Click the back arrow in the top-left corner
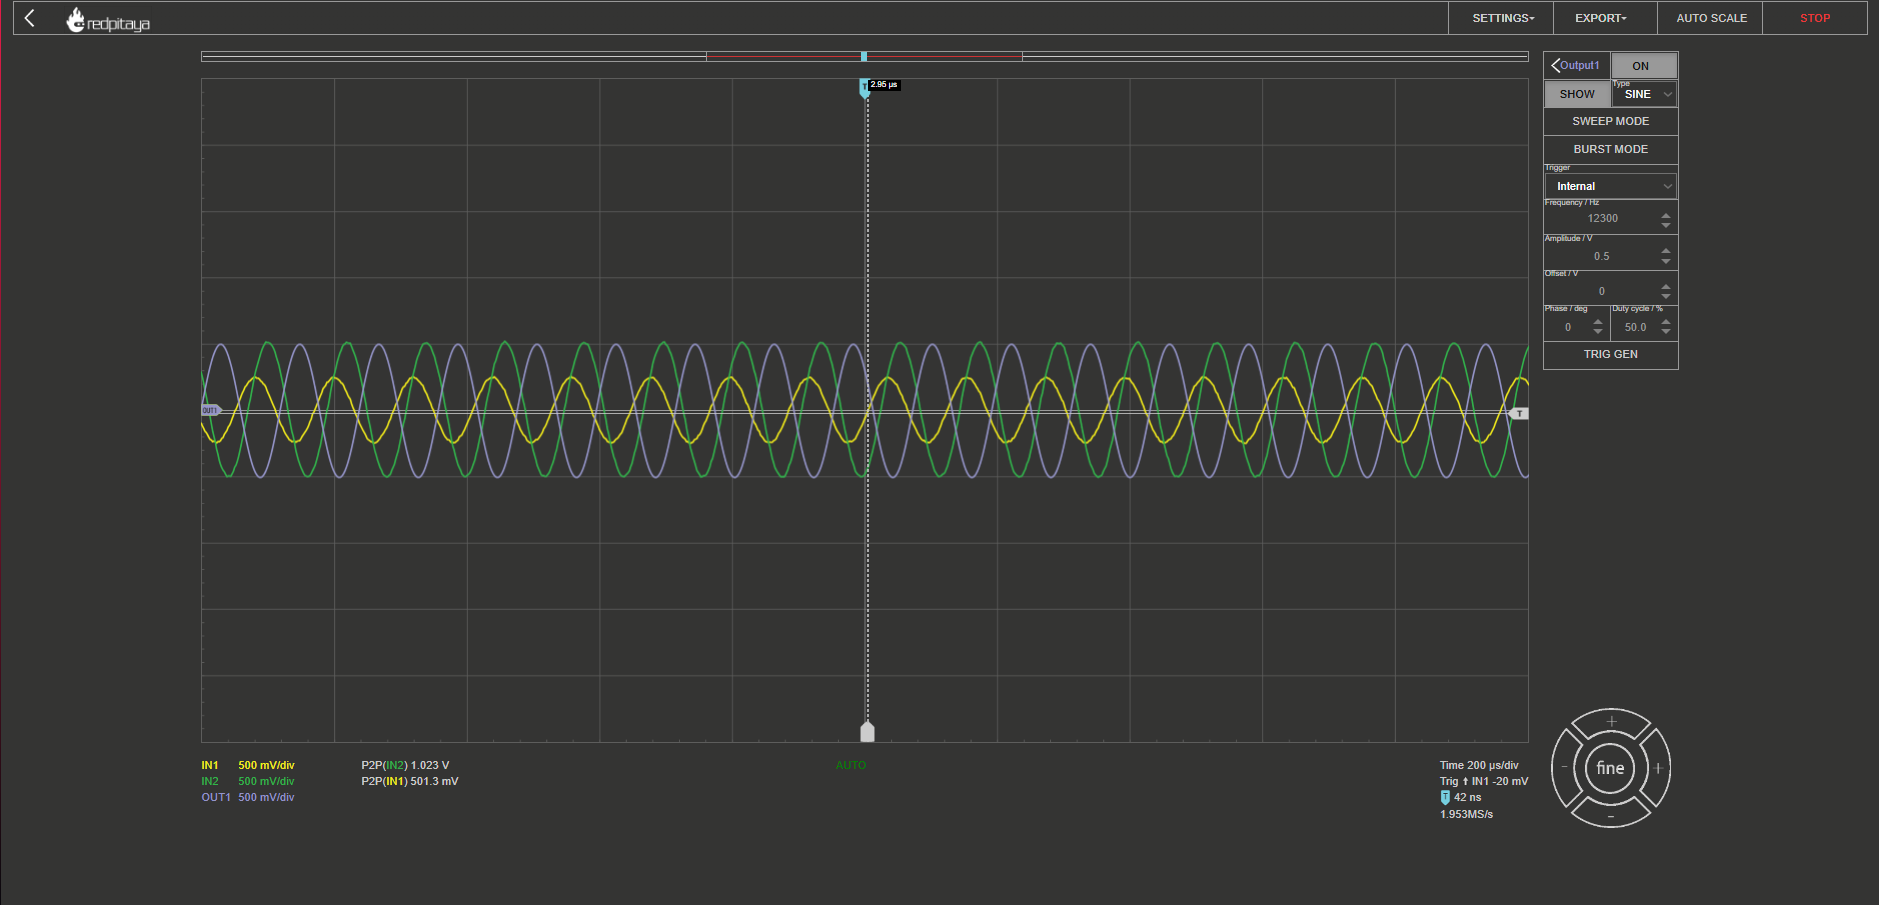This screenshot has height=905, width=1879. click(x=29, y=18)
